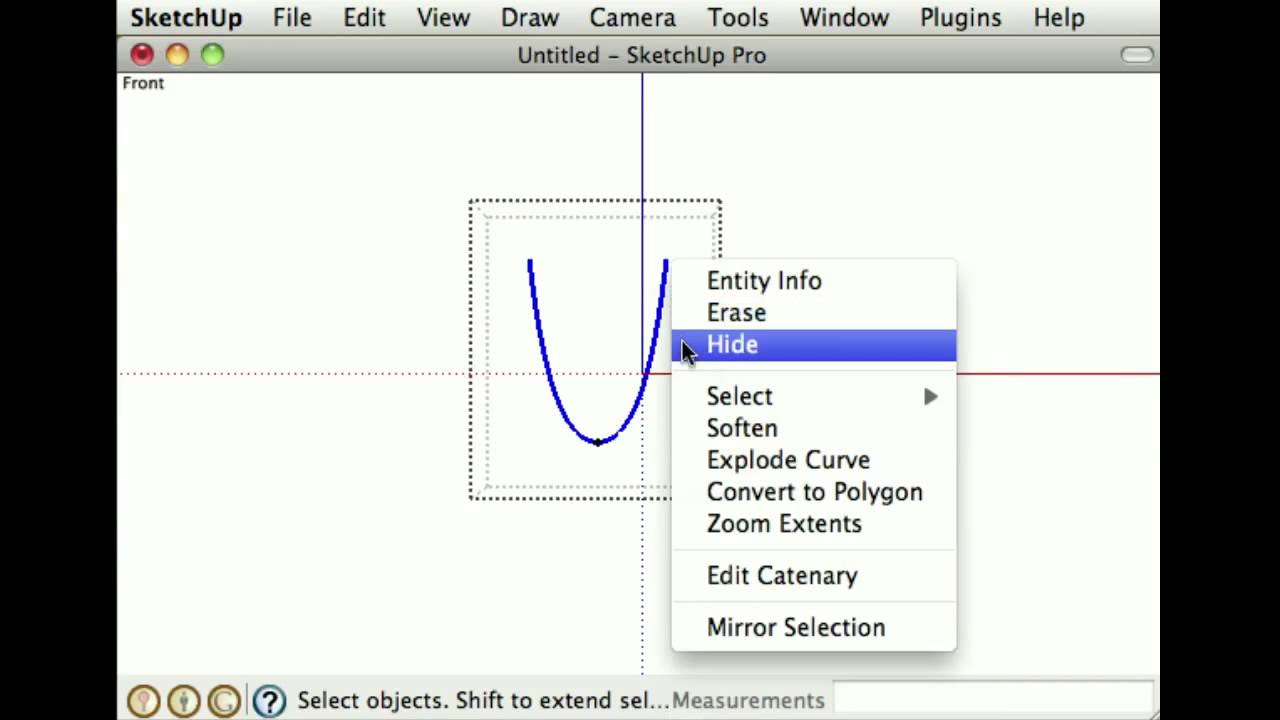
Task: Open the Camera menu in menu bar
Action: (632, 18)
